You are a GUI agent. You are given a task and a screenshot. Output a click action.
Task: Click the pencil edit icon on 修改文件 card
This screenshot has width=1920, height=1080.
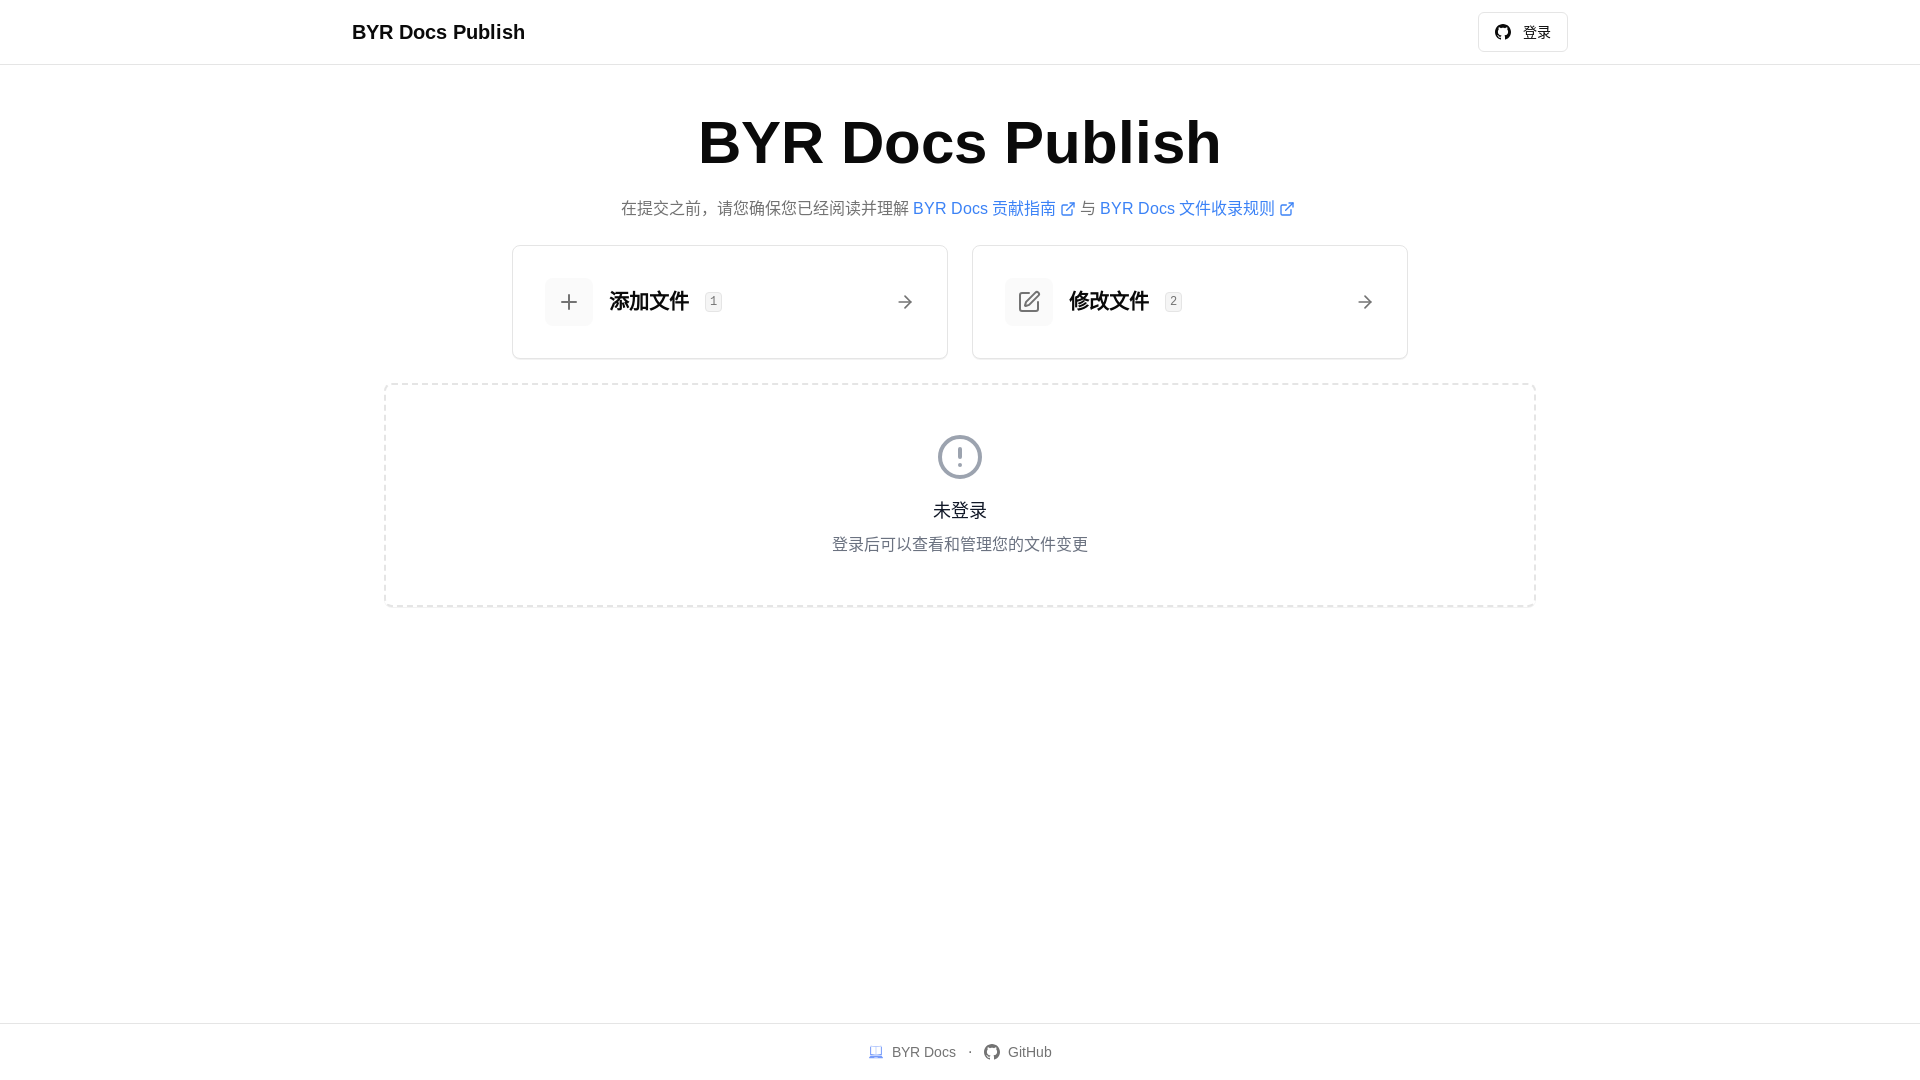pyautogui.click(x=1029, y=302)
